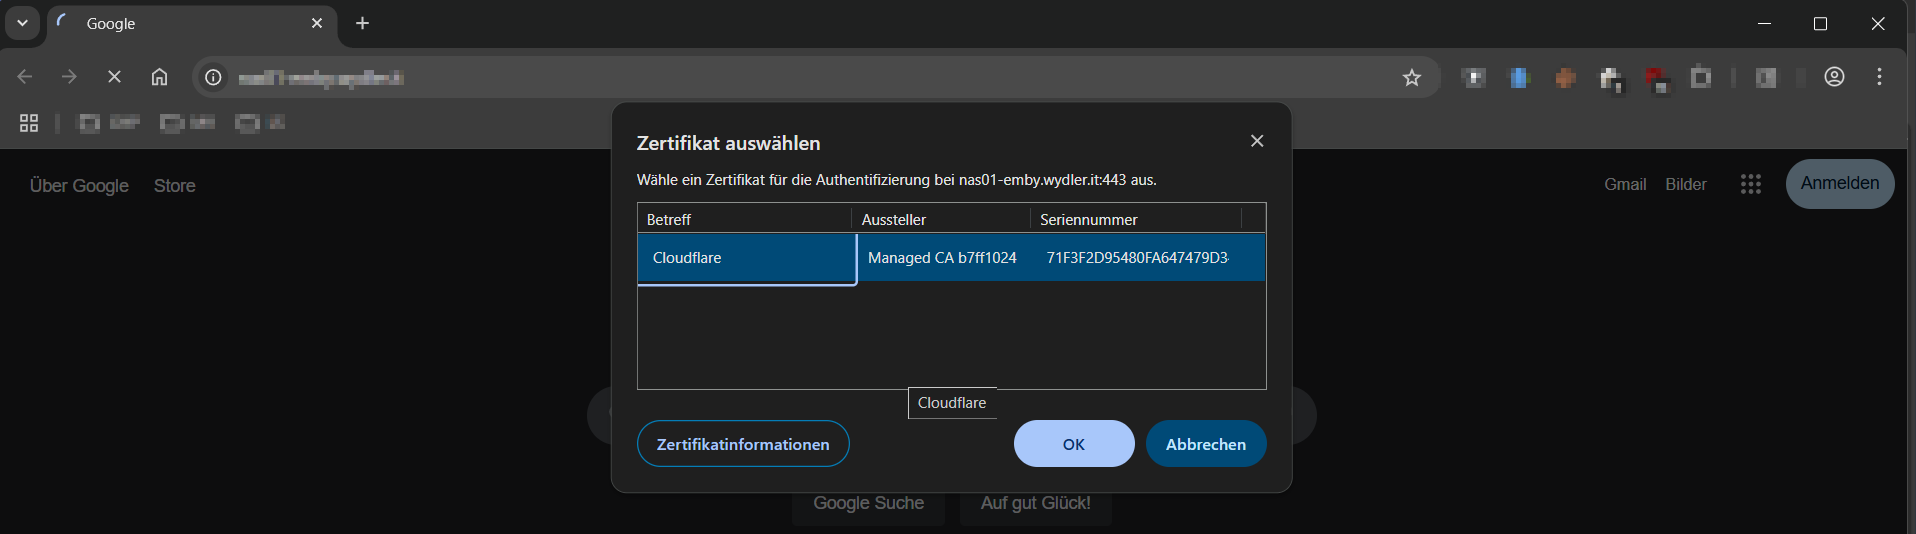
Task: Open the home page
Action: pos(159,77)
